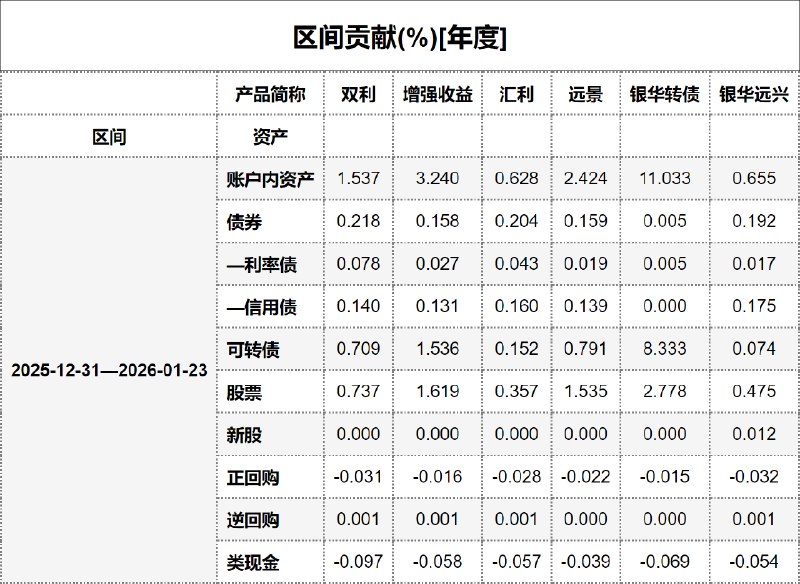Select the 增强收益 column header
The width and height of the screenshot is (800, 584).
[x=437, y=95]
